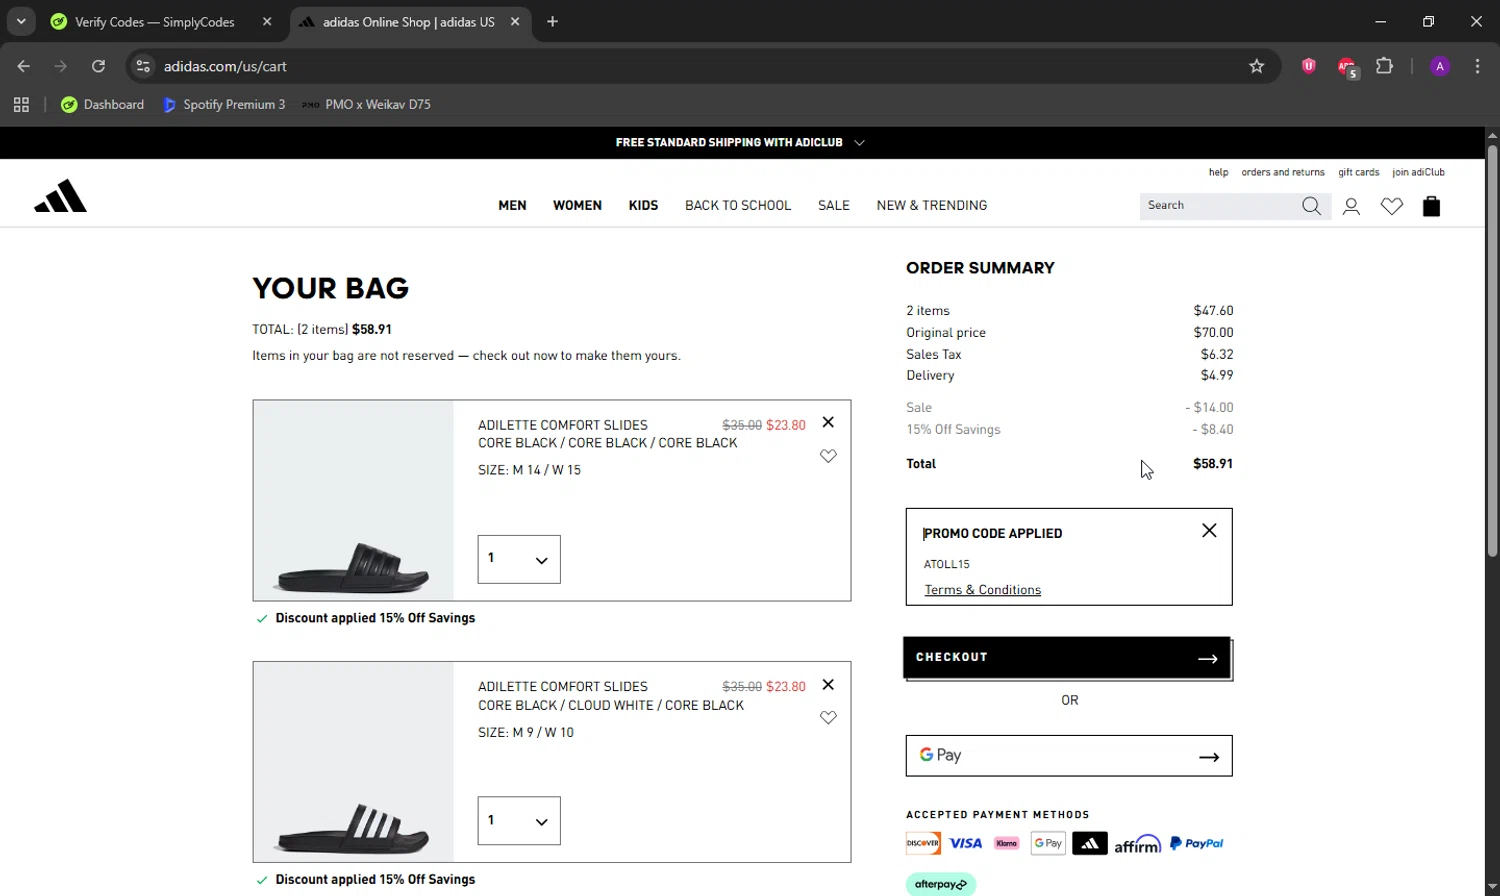1500x896 pixels.
Task: Open quantity dropdown for Core Black M 14 slides
Action: [x=519, y=559]
